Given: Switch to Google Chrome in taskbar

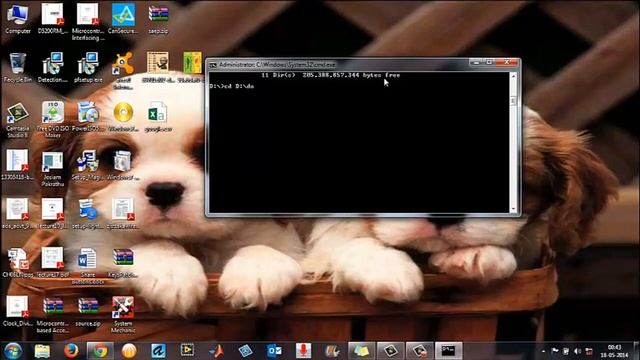Looking at the screenshot, I should point(100,351).
